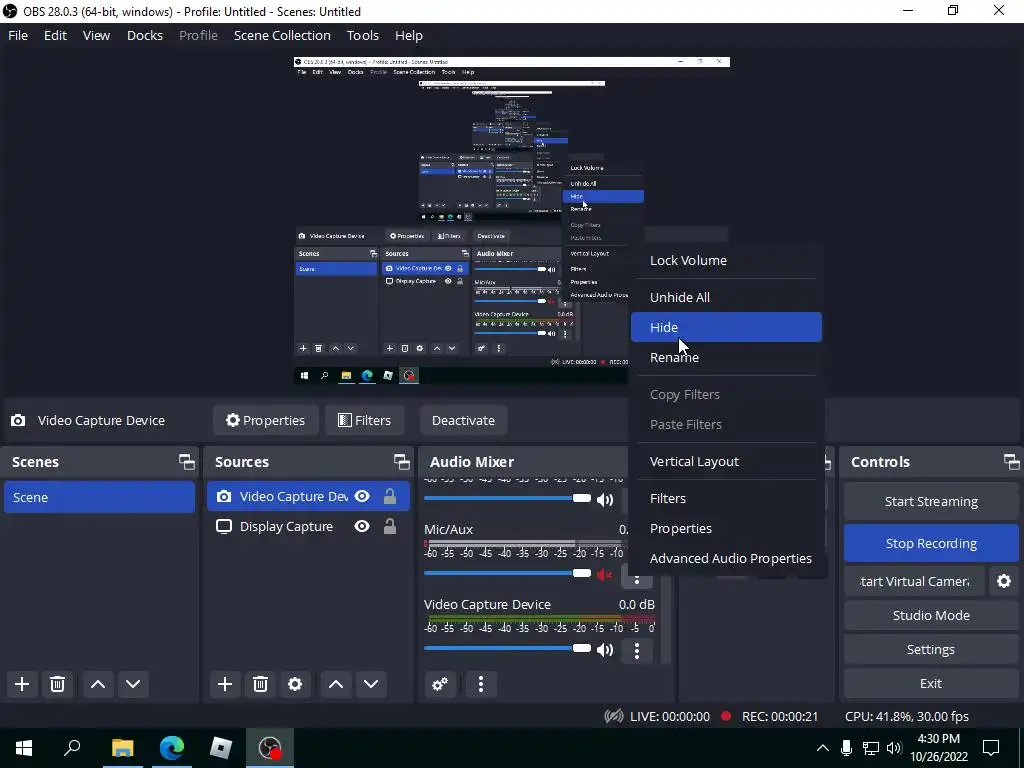Mute the top audio mixer channel
The image size is (1024, 768).
pyautogui.click(x=605, y=500)
